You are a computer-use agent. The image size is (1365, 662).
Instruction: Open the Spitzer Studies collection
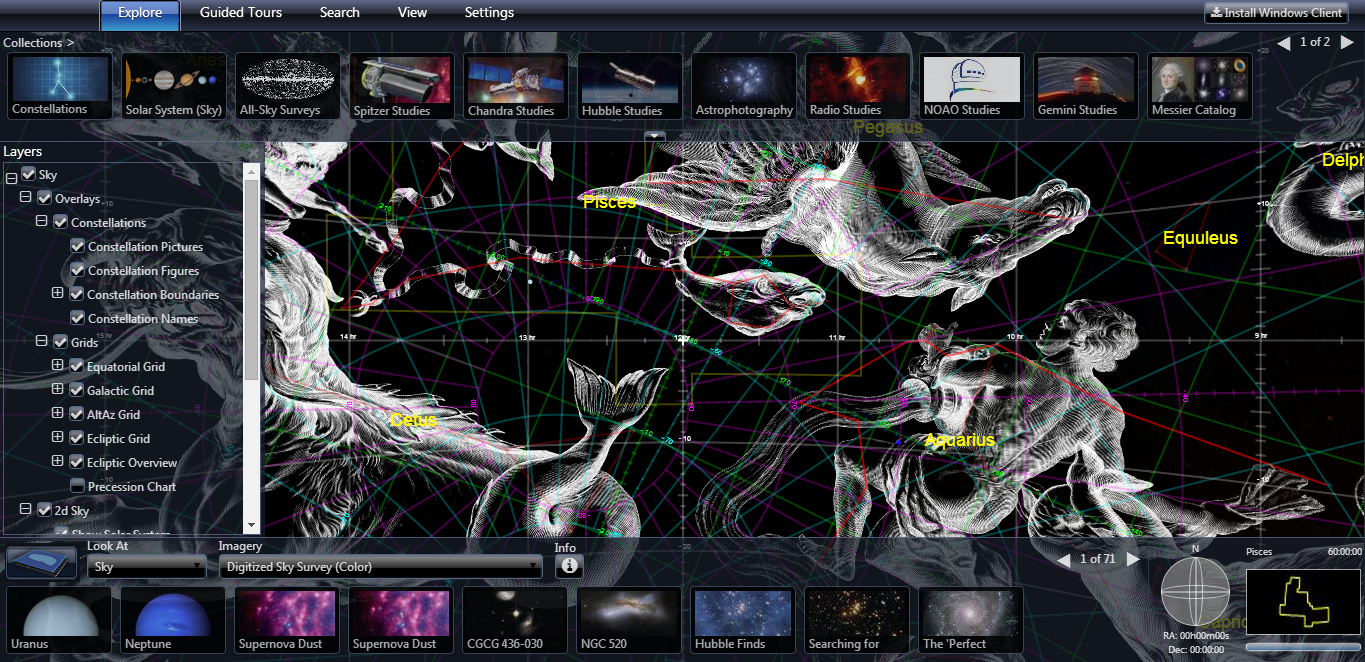click(x=402, y=87)
